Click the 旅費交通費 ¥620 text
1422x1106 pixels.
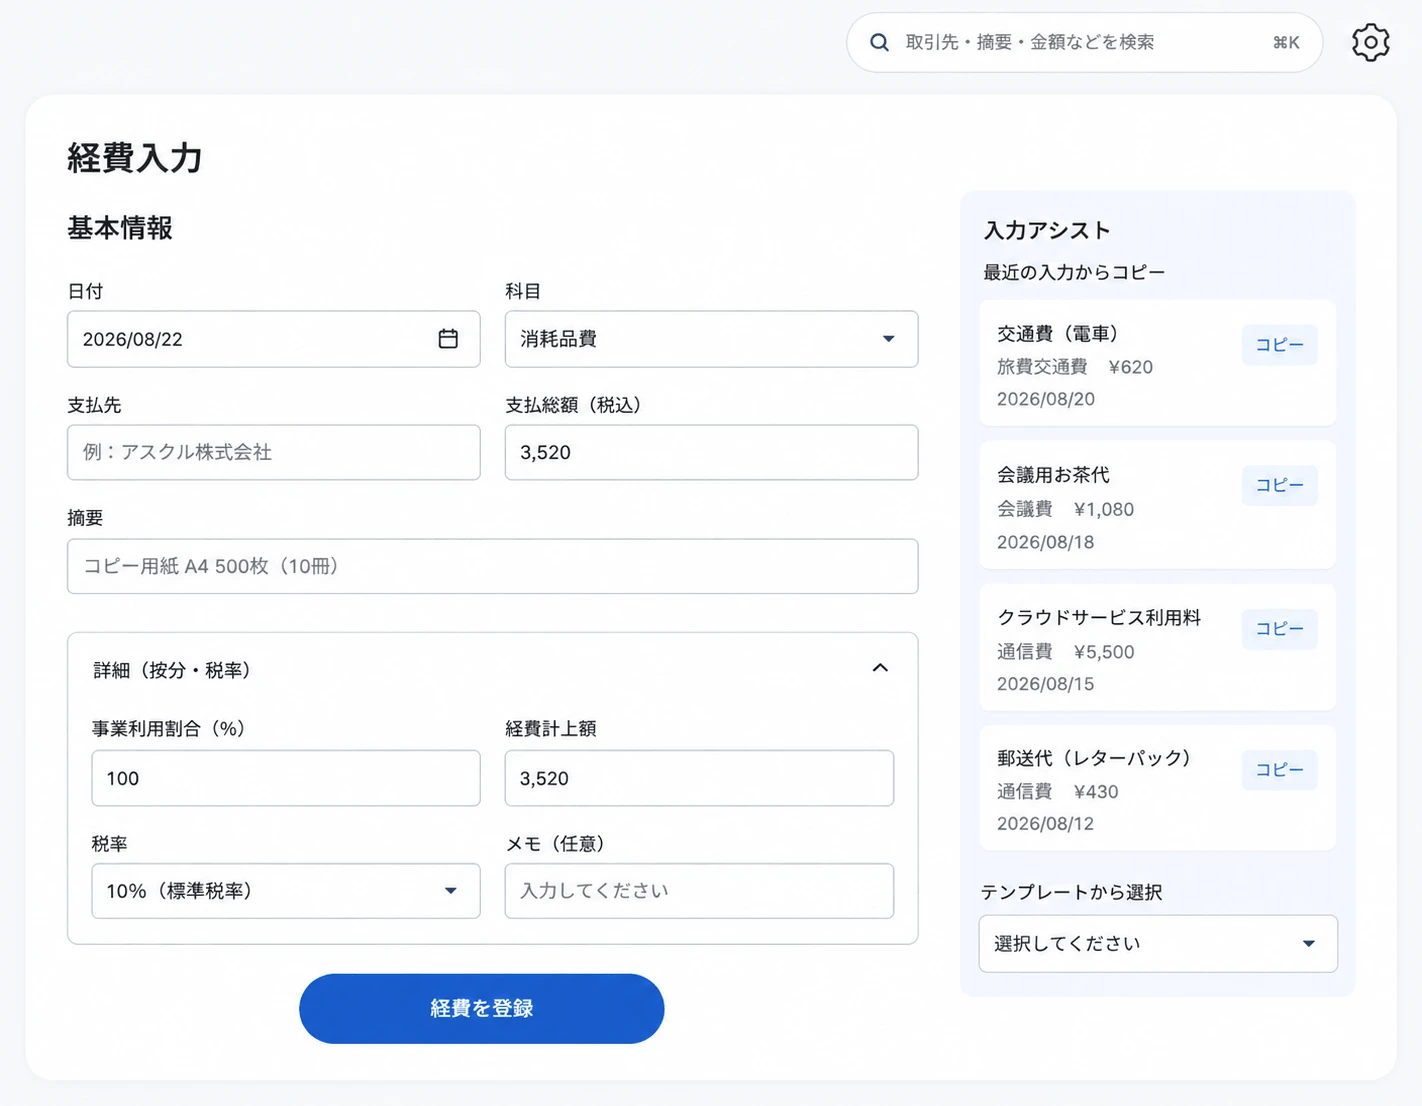coord(1075,367)
